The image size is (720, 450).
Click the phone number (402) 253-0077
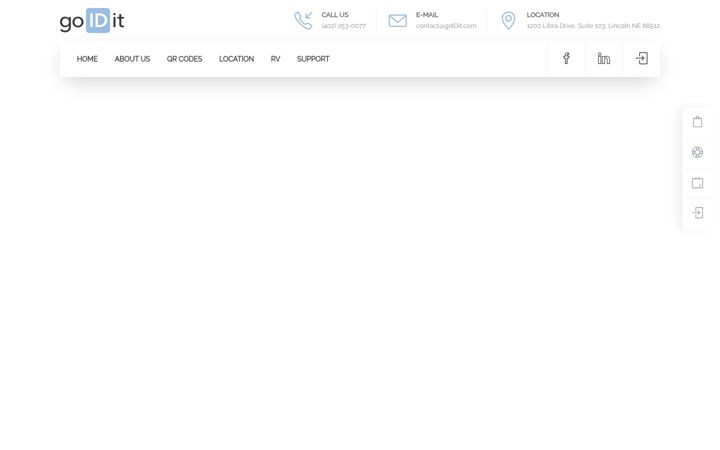pyautogui.click(x=344, y=26)
